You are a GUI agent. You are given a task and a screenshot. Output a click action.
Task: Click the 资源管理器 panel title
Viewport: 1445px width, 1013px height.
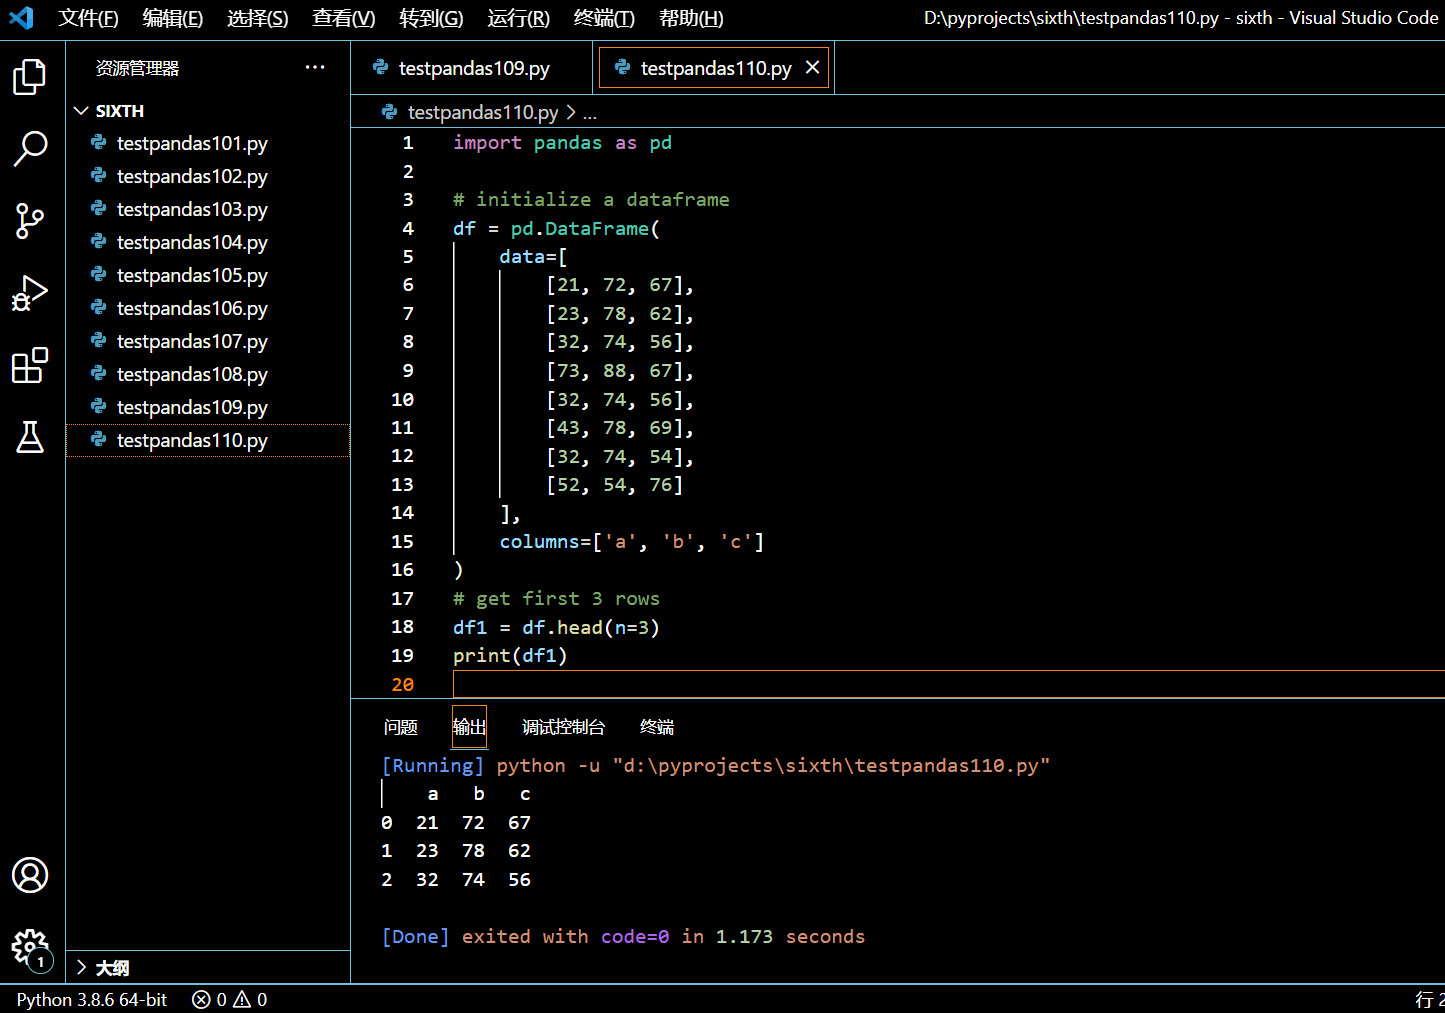click(137, 68)
